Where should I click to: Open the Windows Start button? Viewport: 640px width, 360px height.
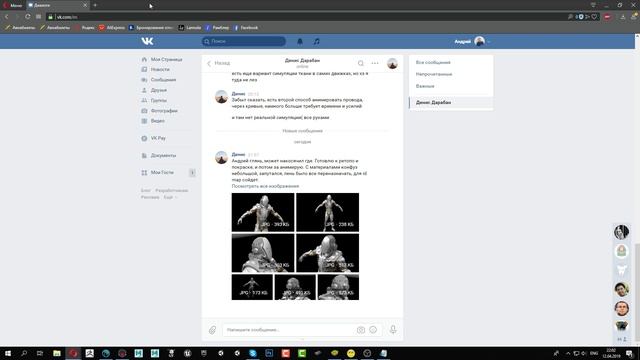coord(8,353)
